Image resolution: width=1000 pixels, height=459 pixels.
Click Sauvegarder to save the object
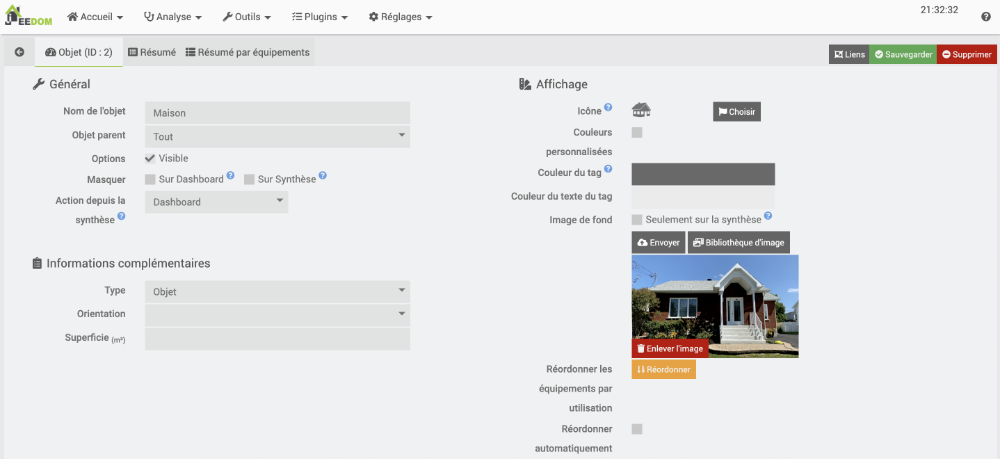[x=903, y=55]
